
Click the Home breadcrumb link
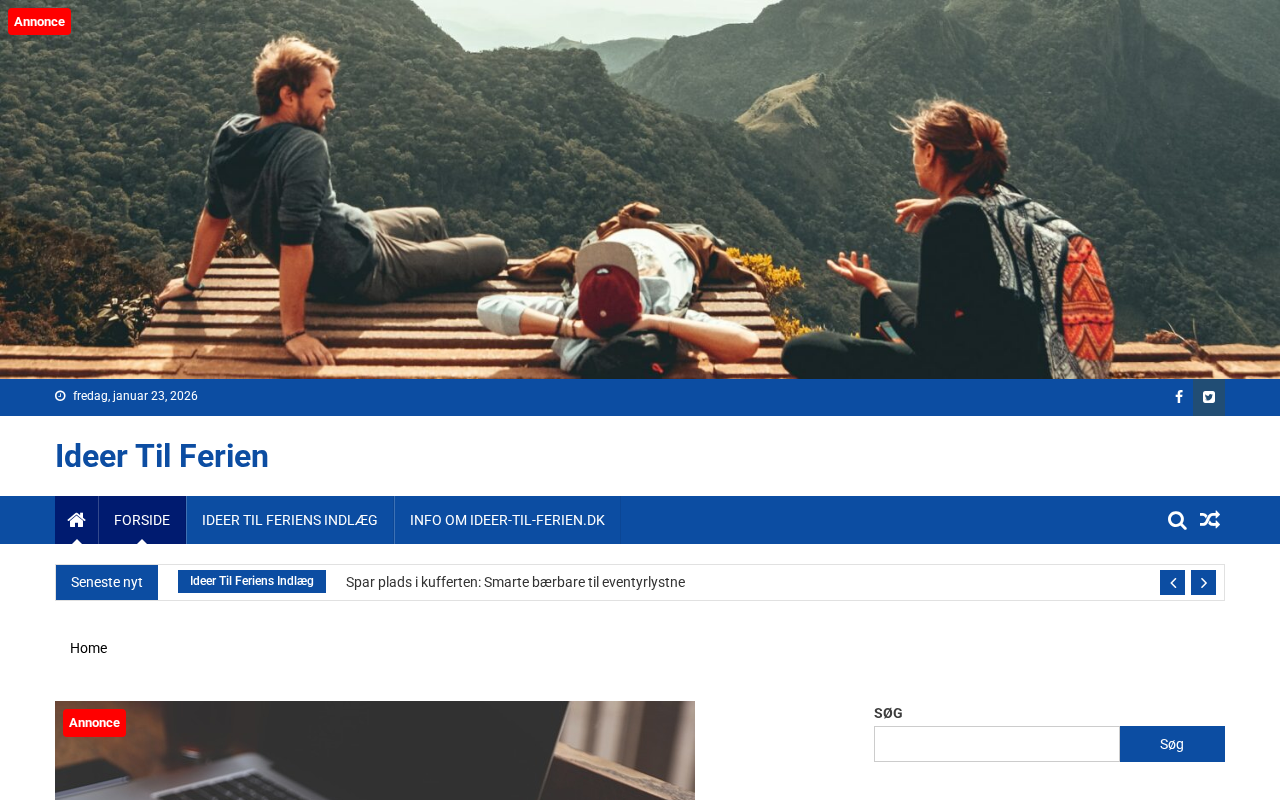(x=88, y=648)
